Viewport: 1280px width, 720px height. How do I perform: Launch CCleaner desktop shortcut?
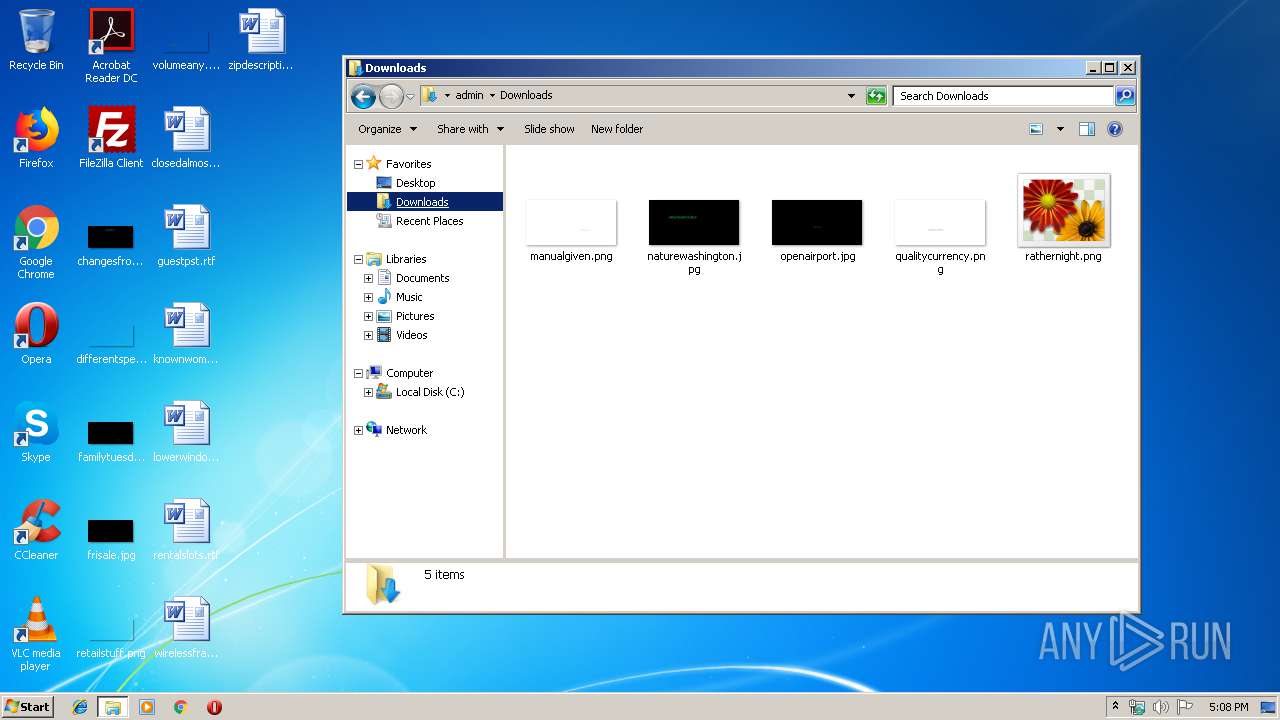pos(36,530)
